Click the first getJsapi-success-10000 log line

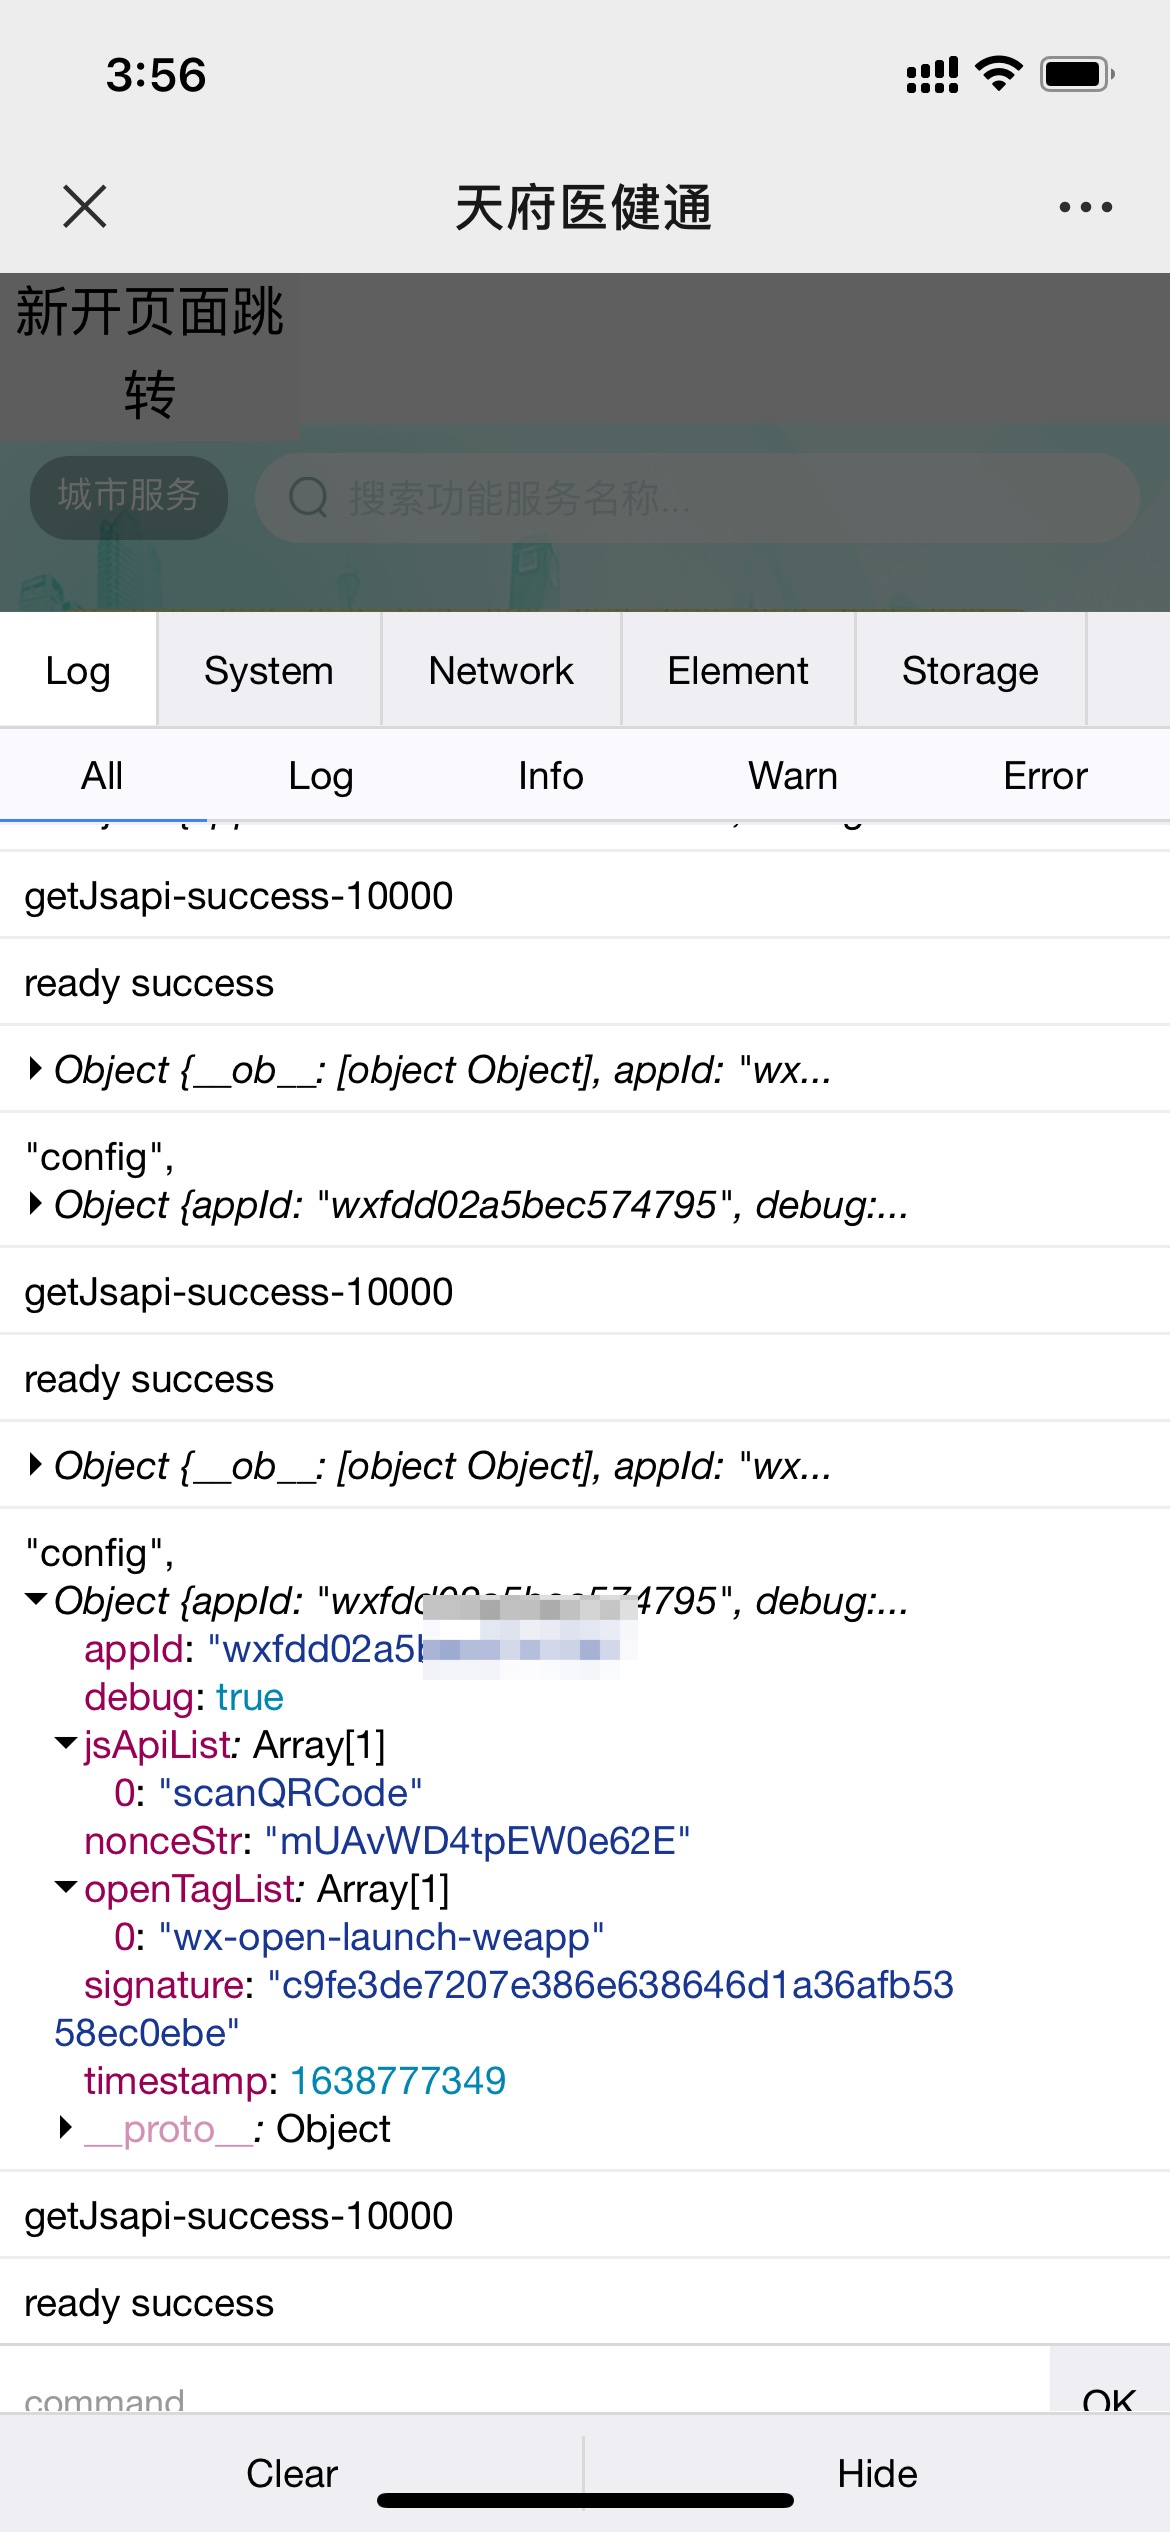pos(239,896)
